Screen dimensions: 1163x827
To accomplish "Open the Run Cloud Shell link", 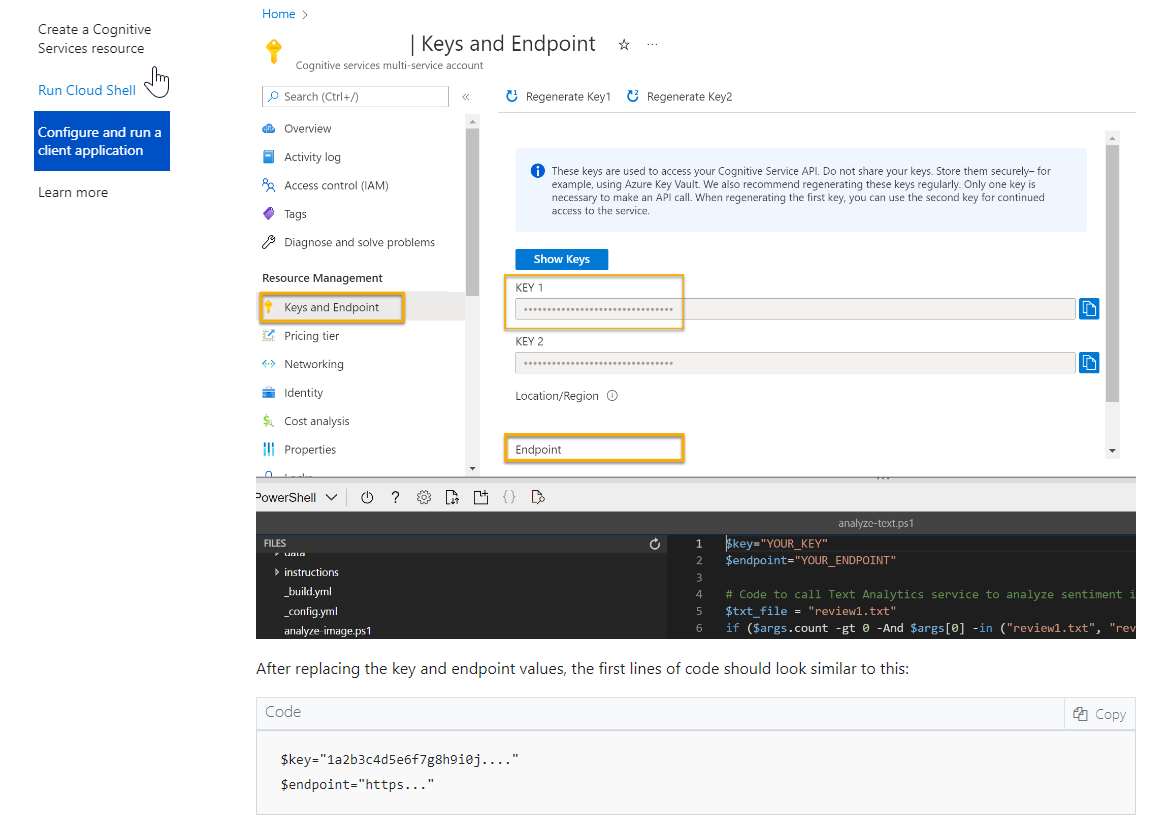I will (x=87, y=89).
